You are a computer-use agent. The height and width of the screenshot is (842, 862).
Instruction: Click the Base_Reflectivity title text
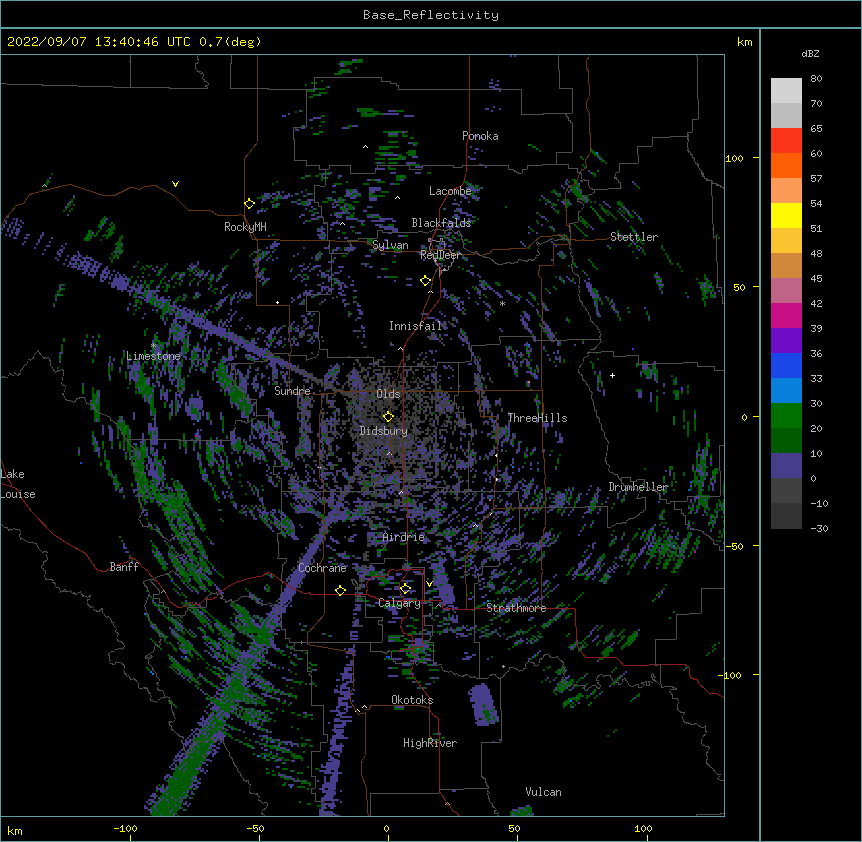431,15
